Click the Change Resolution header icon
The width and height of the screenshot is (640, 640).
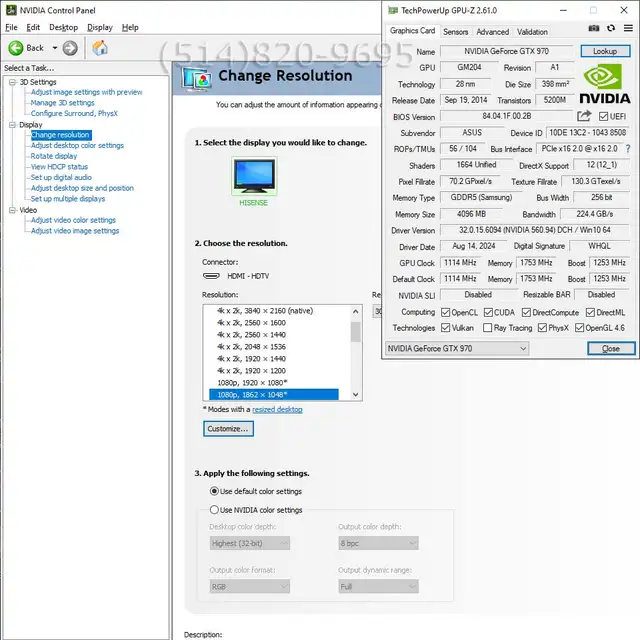[197, 78]
